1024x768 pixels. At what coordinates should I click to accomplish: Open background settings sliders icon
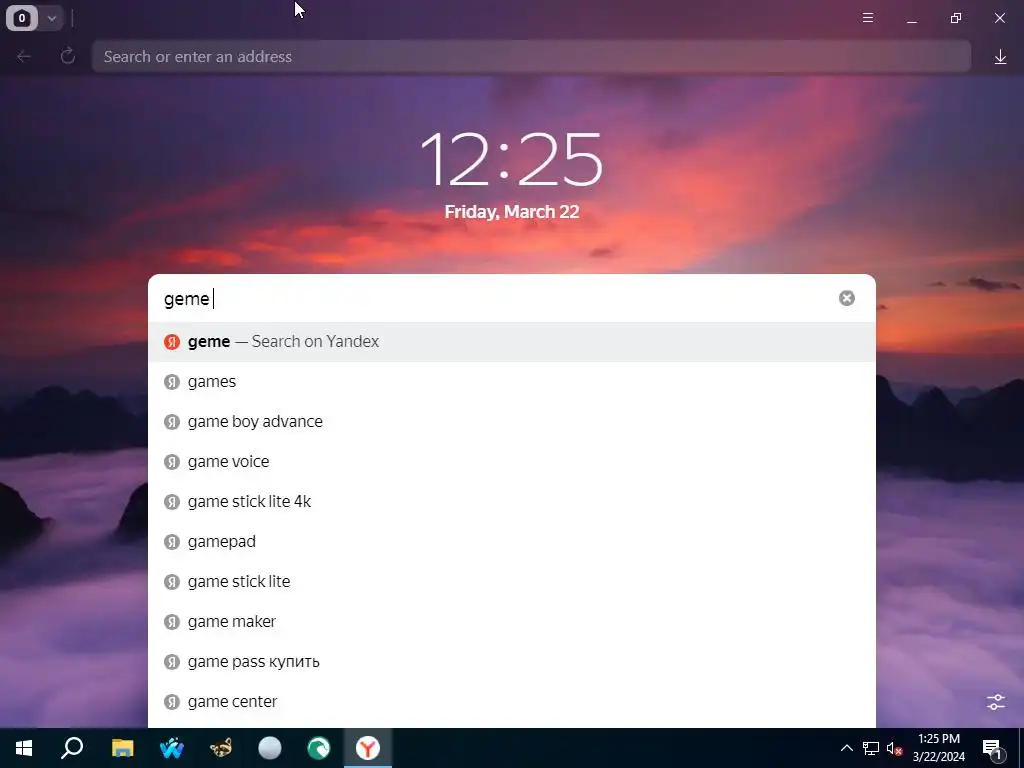[x=996, y=702]
